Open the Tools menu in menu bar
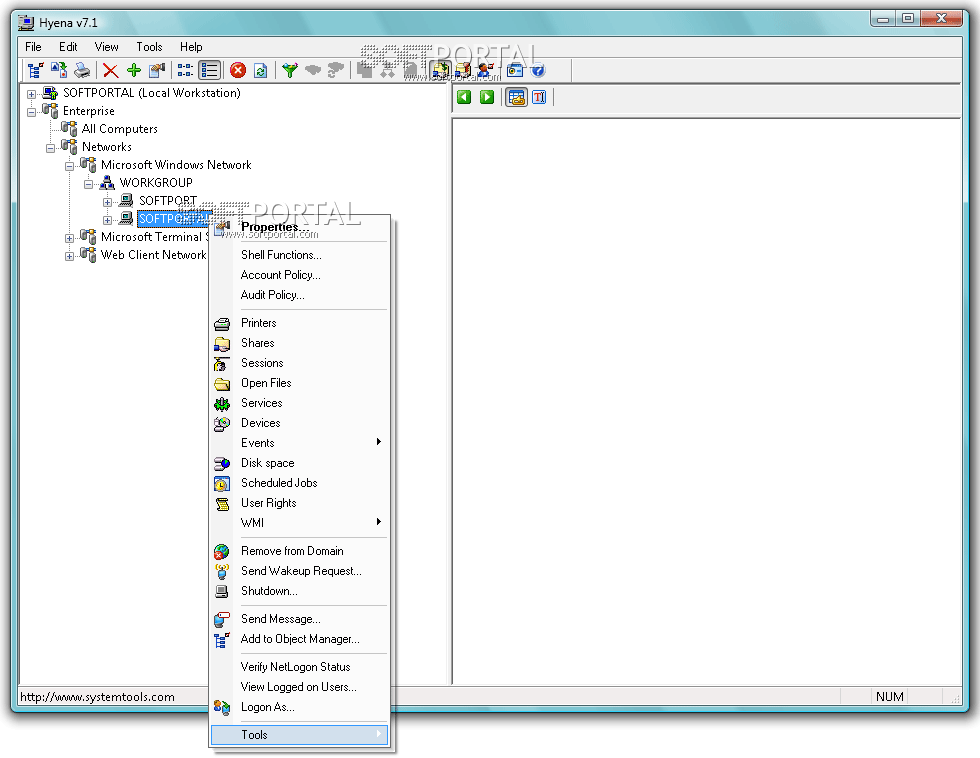Screen dimensions: 980x758 [149, 47]
